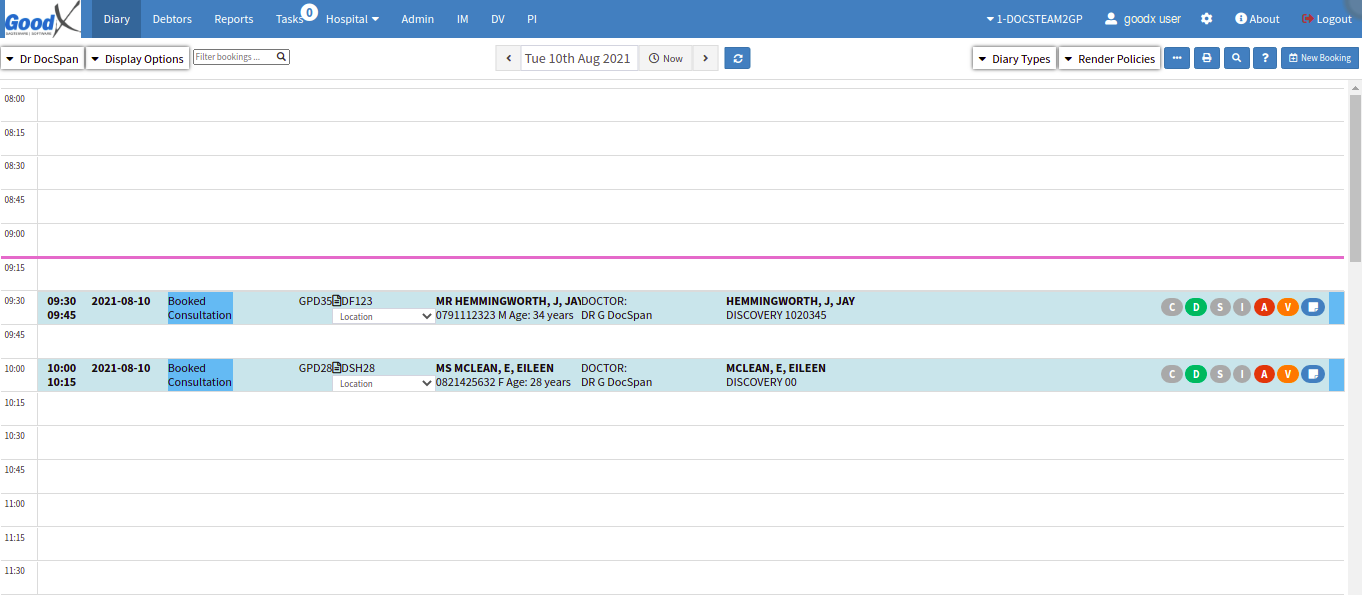This screenshot has height=595, width=1362.
Task: Click document icon beside DSH28
Action: 337,368
